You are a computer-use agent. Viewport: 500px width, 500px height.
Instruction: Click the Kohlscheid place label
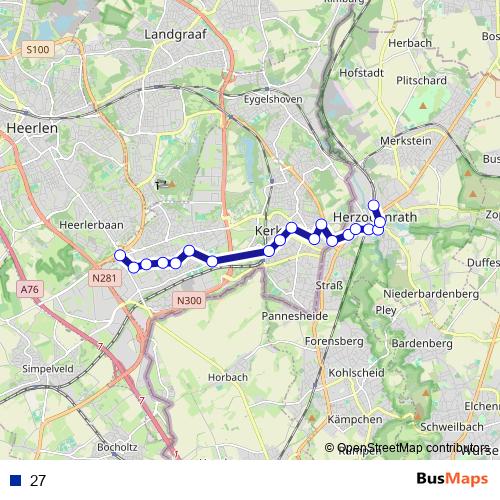tap(356, 373)
